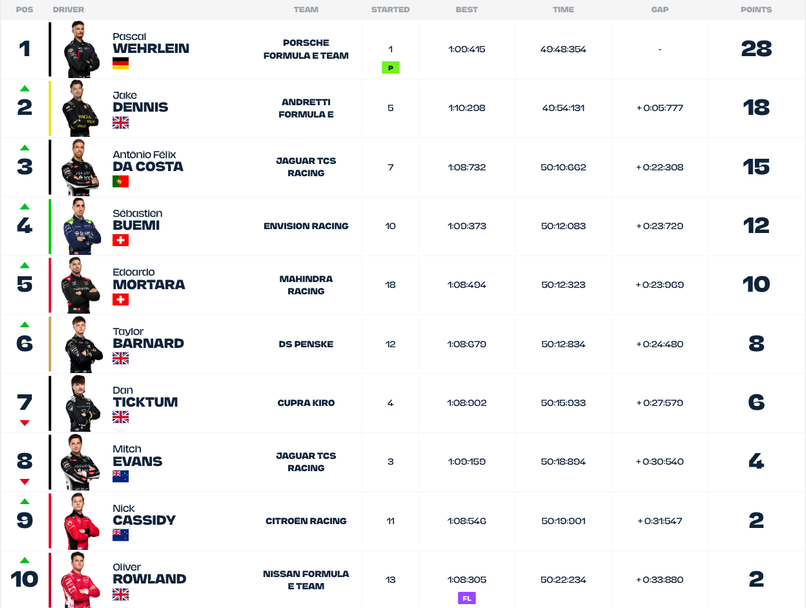
Task: Click the purple FL fastest lap badge
Action: (467, 598)
